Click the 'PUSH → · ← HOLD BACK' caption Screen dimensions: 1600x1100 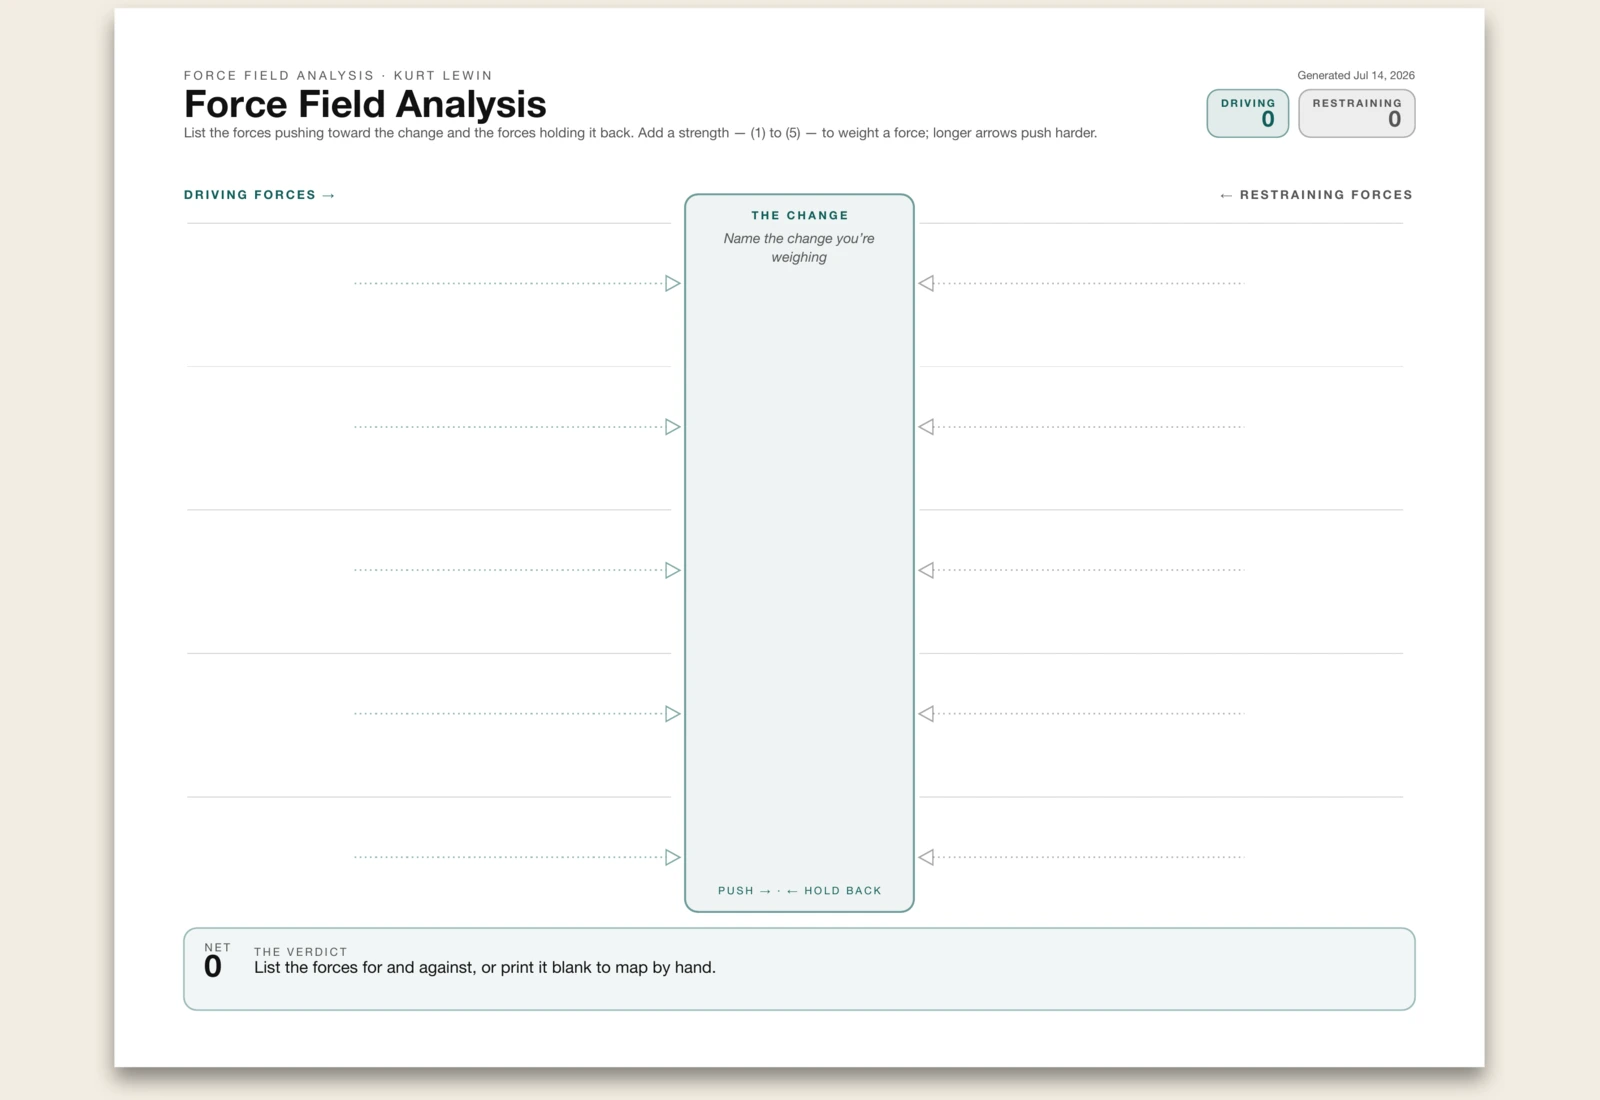point(800,891)
